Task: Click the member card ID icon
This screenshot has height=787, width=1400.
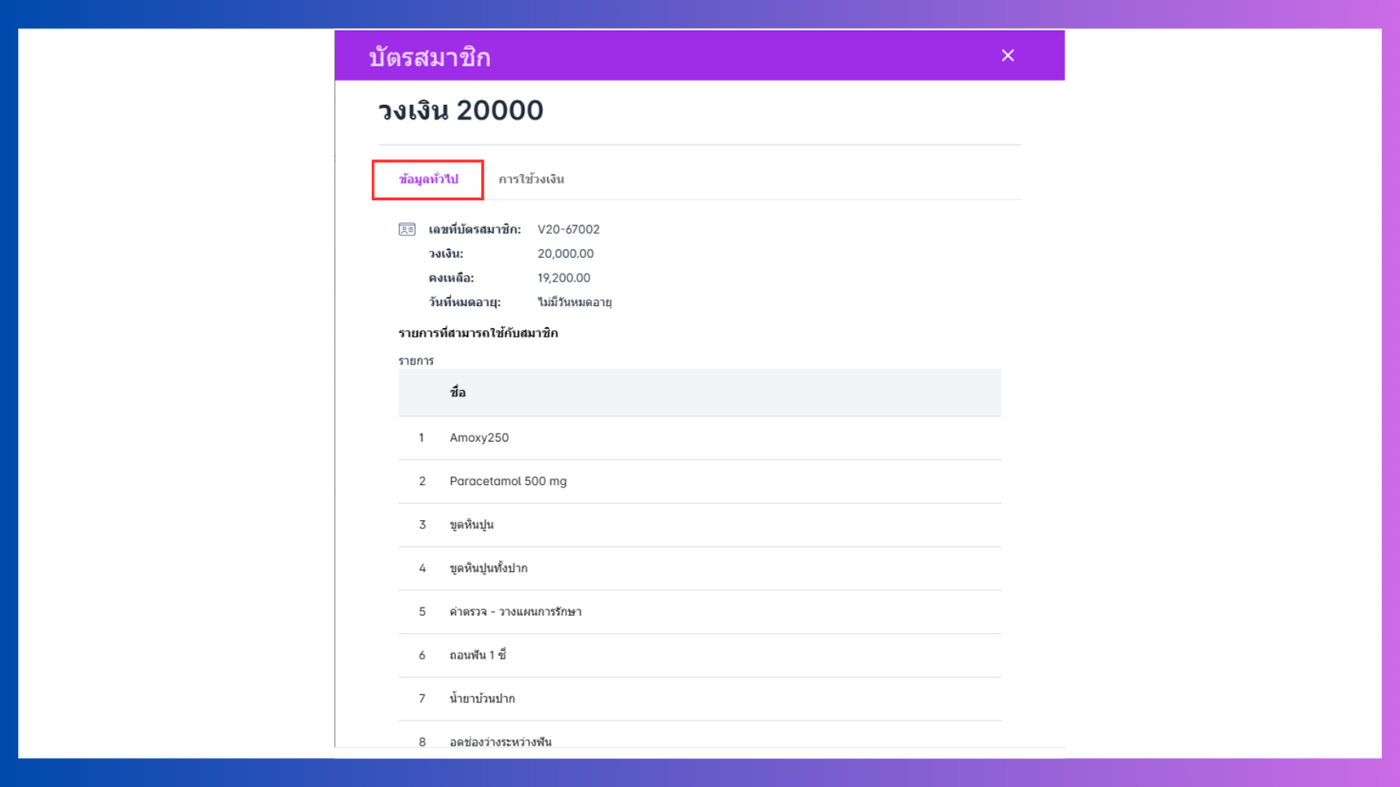Action: 407,230
